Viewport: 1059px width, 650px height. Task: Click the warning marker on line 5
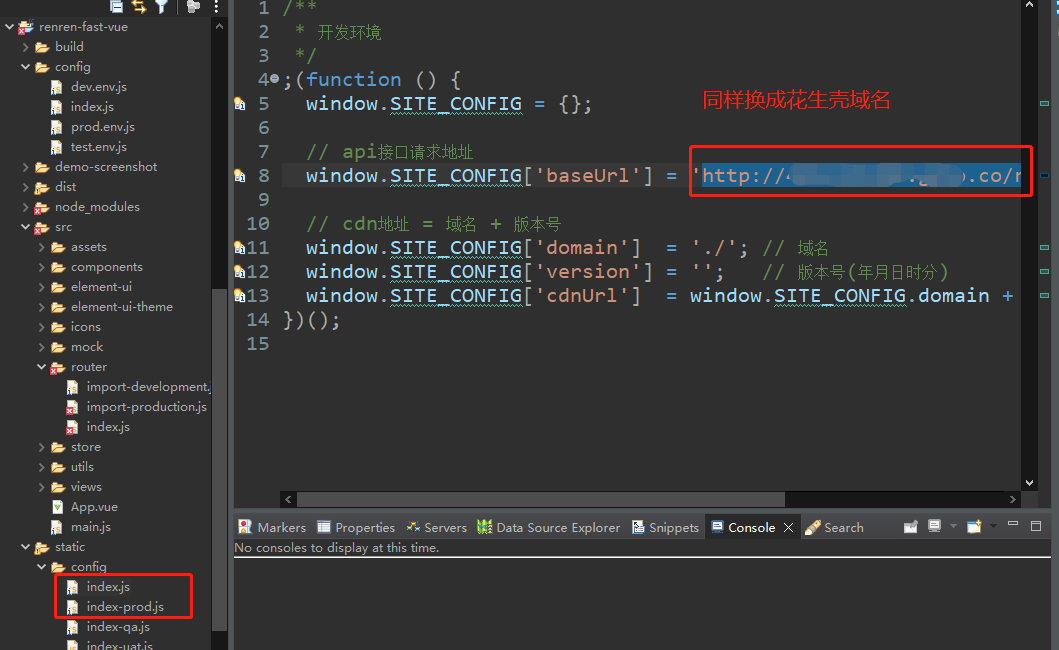tap(240, 104)
